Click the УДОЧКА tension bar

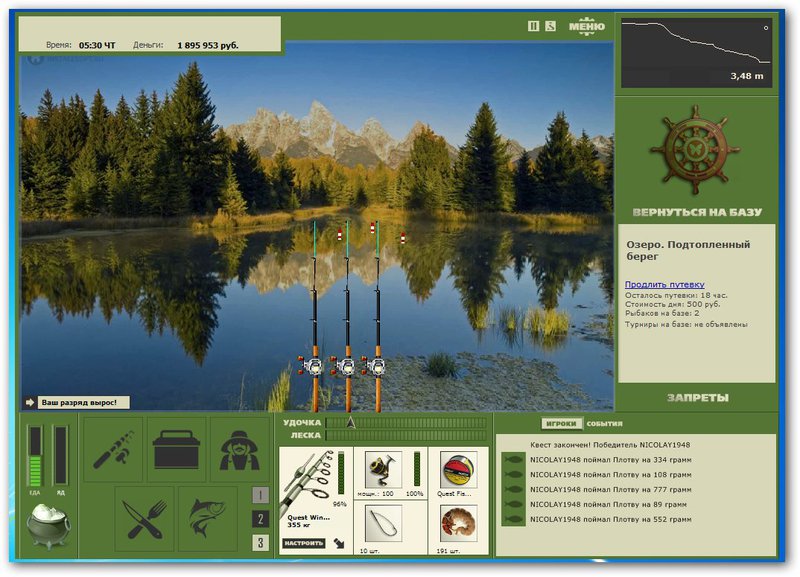point(406,423)
